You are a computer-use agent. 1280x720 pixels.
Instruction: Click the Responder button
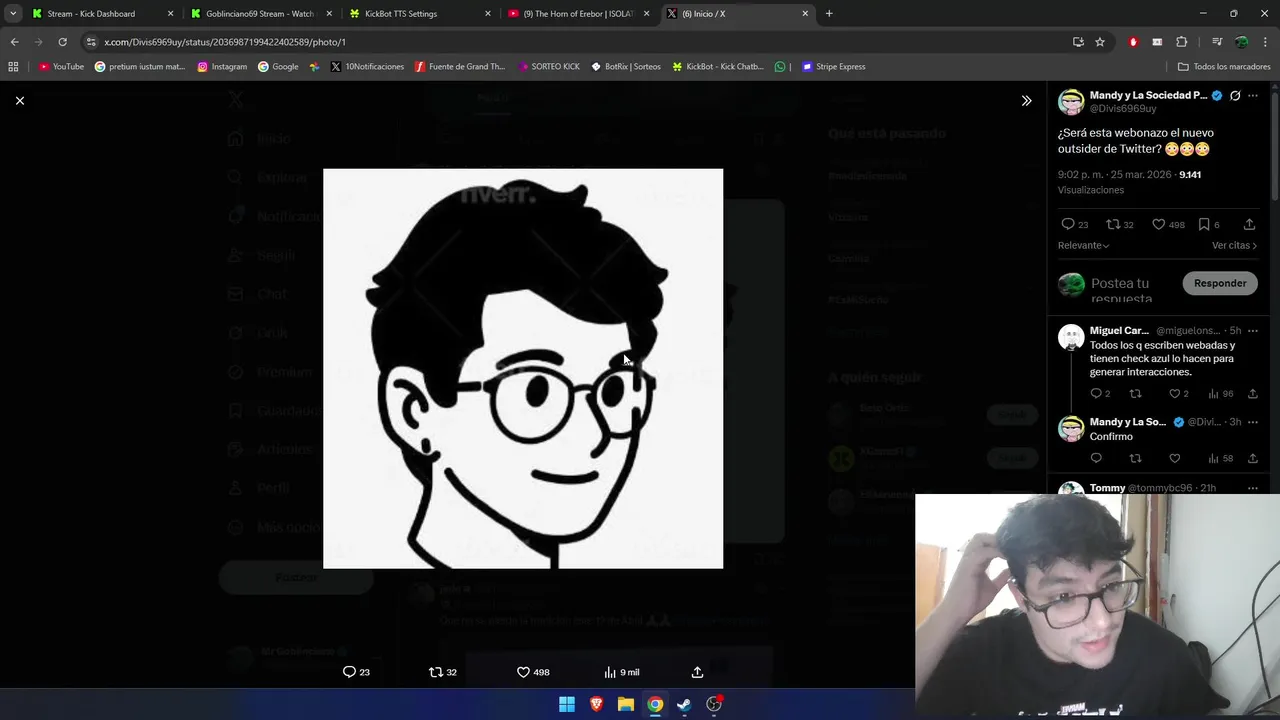(1220, 283)
